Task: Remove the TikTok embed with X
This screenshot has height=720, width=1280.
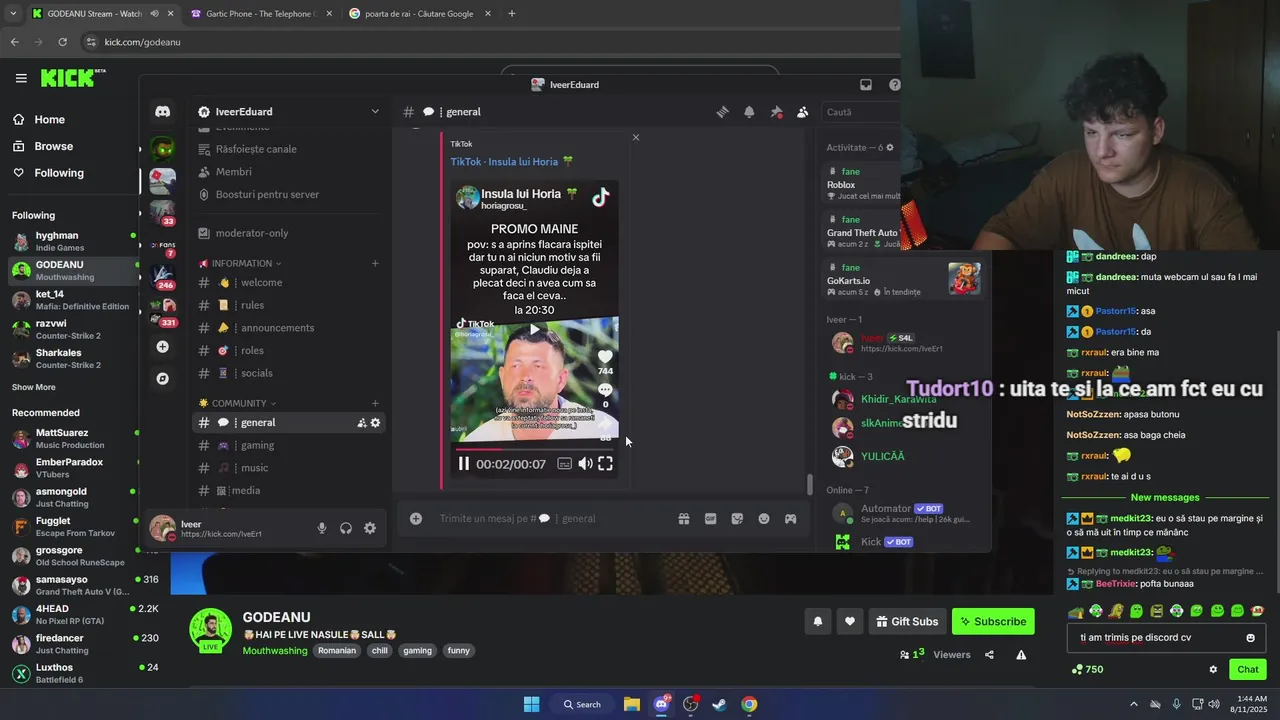Action: (635, 137)
